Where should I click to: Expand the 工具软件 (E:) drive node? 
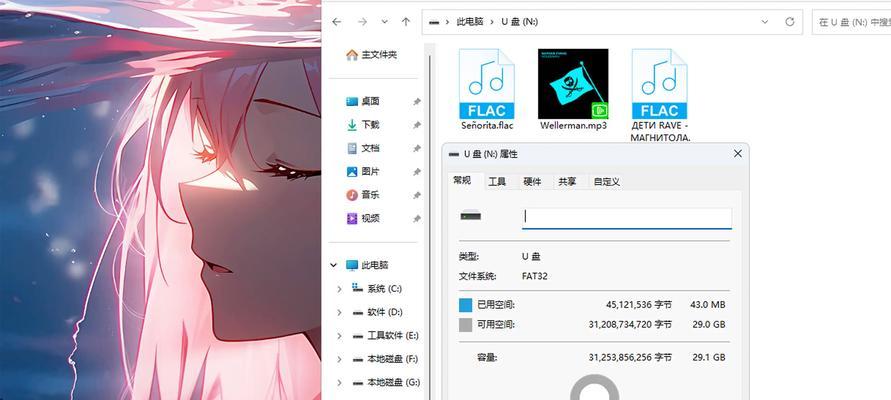coord(339,336)
